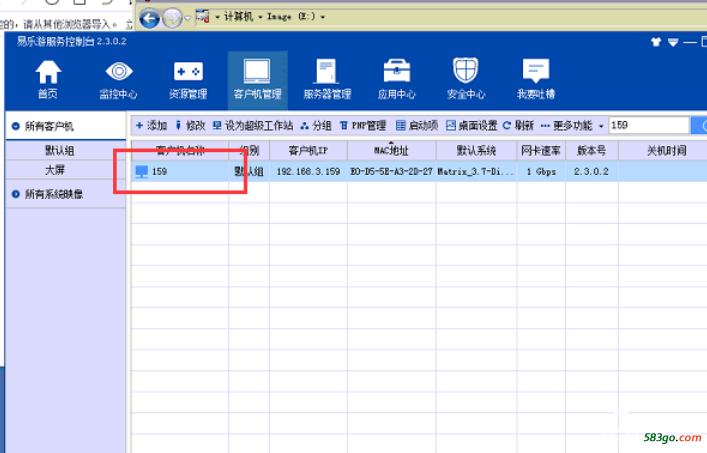707x453 pixels.
Task: Click the IP cell 192.168.3.159
Action: point(308,172)
